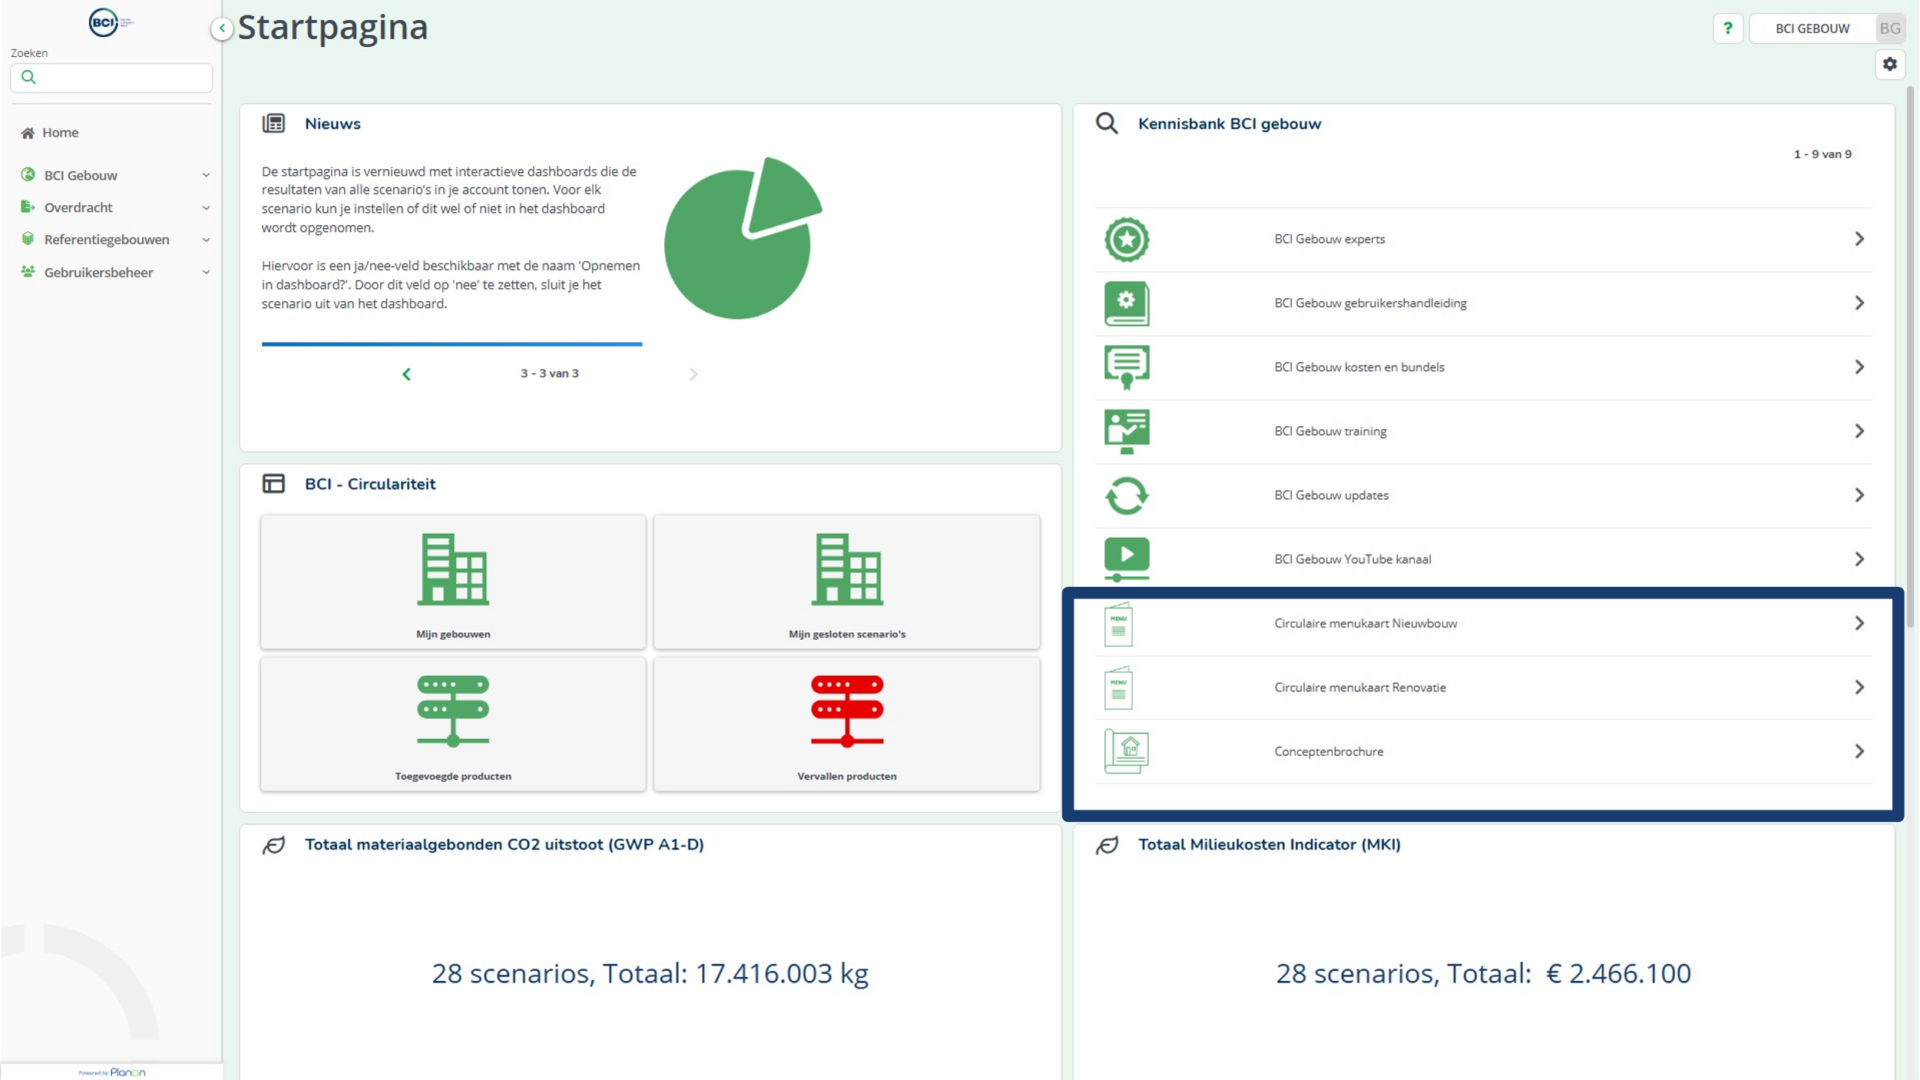Image resolution: width=1920 pixels, height=1080 pixels.
Task: Open the BCI GEBOUW account menu
Action: point(1812,28)
